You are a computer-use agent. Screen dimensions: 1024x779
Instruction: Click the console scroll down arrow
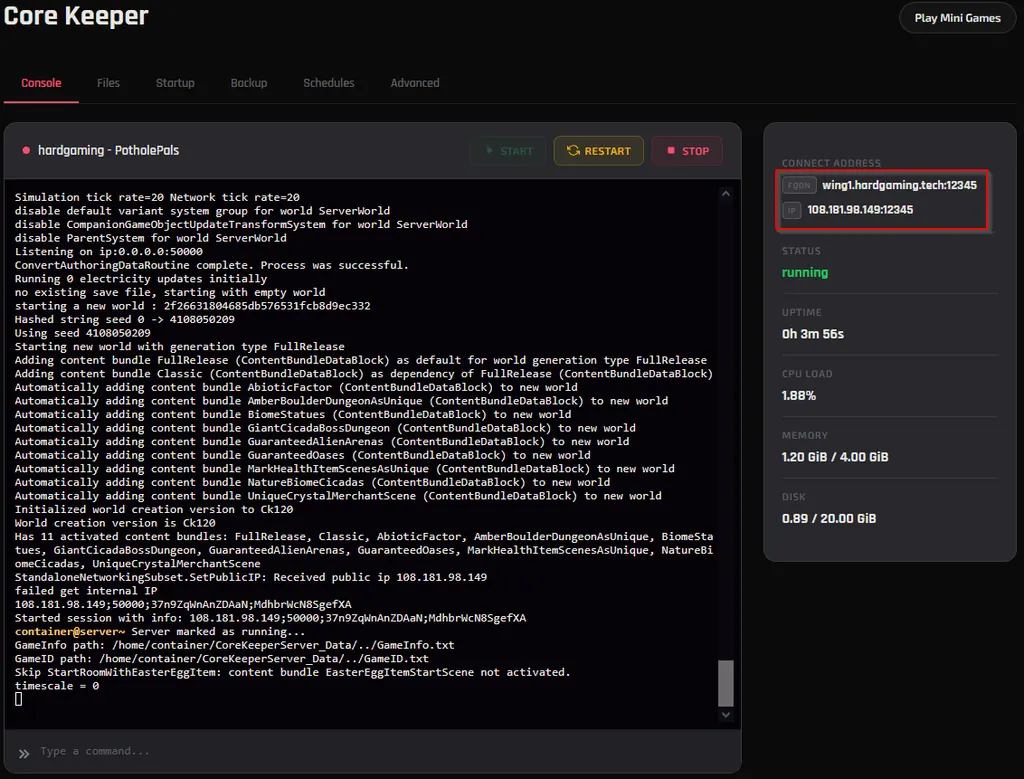[x=726, y=715]
